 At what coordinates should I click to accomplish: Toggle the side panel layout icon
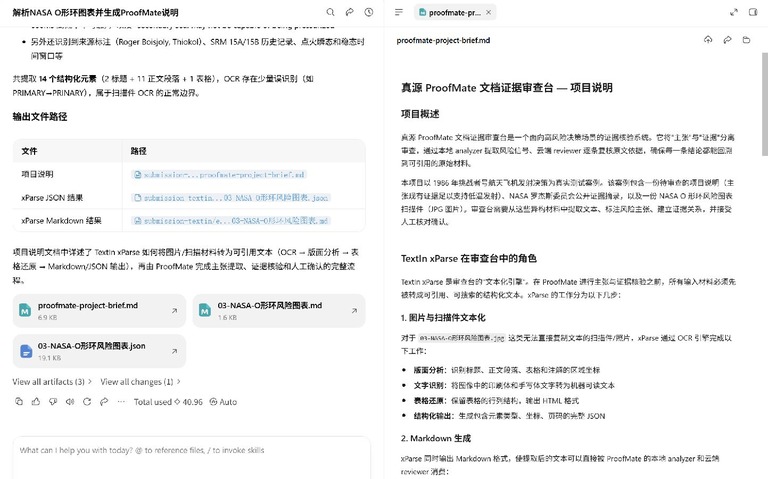[x=753, y=12]
